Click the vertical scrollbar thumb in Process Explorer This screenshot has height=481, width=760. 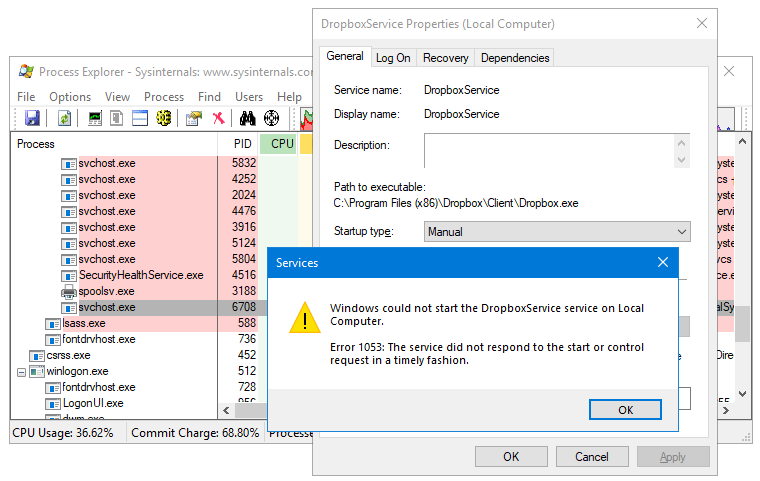point(742,324)
